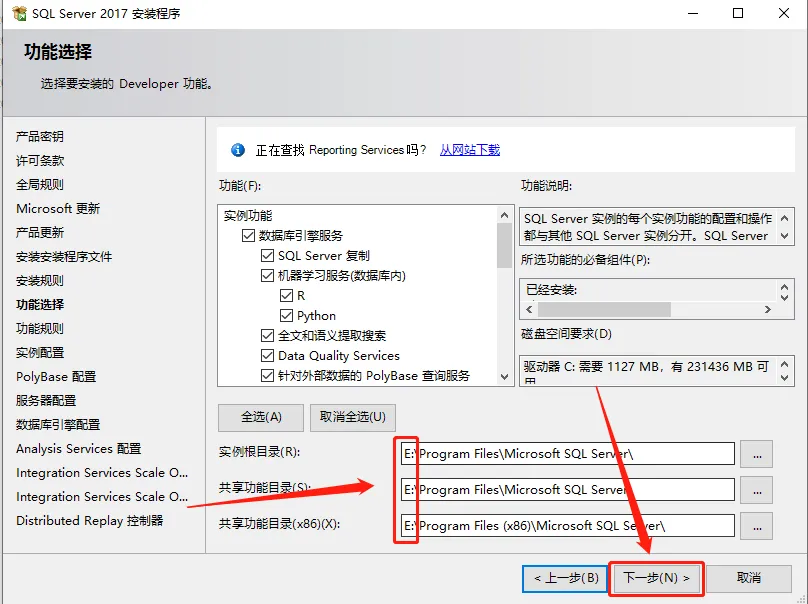
Task: Select 安装规则 step in sidebar
Action: 40,281
